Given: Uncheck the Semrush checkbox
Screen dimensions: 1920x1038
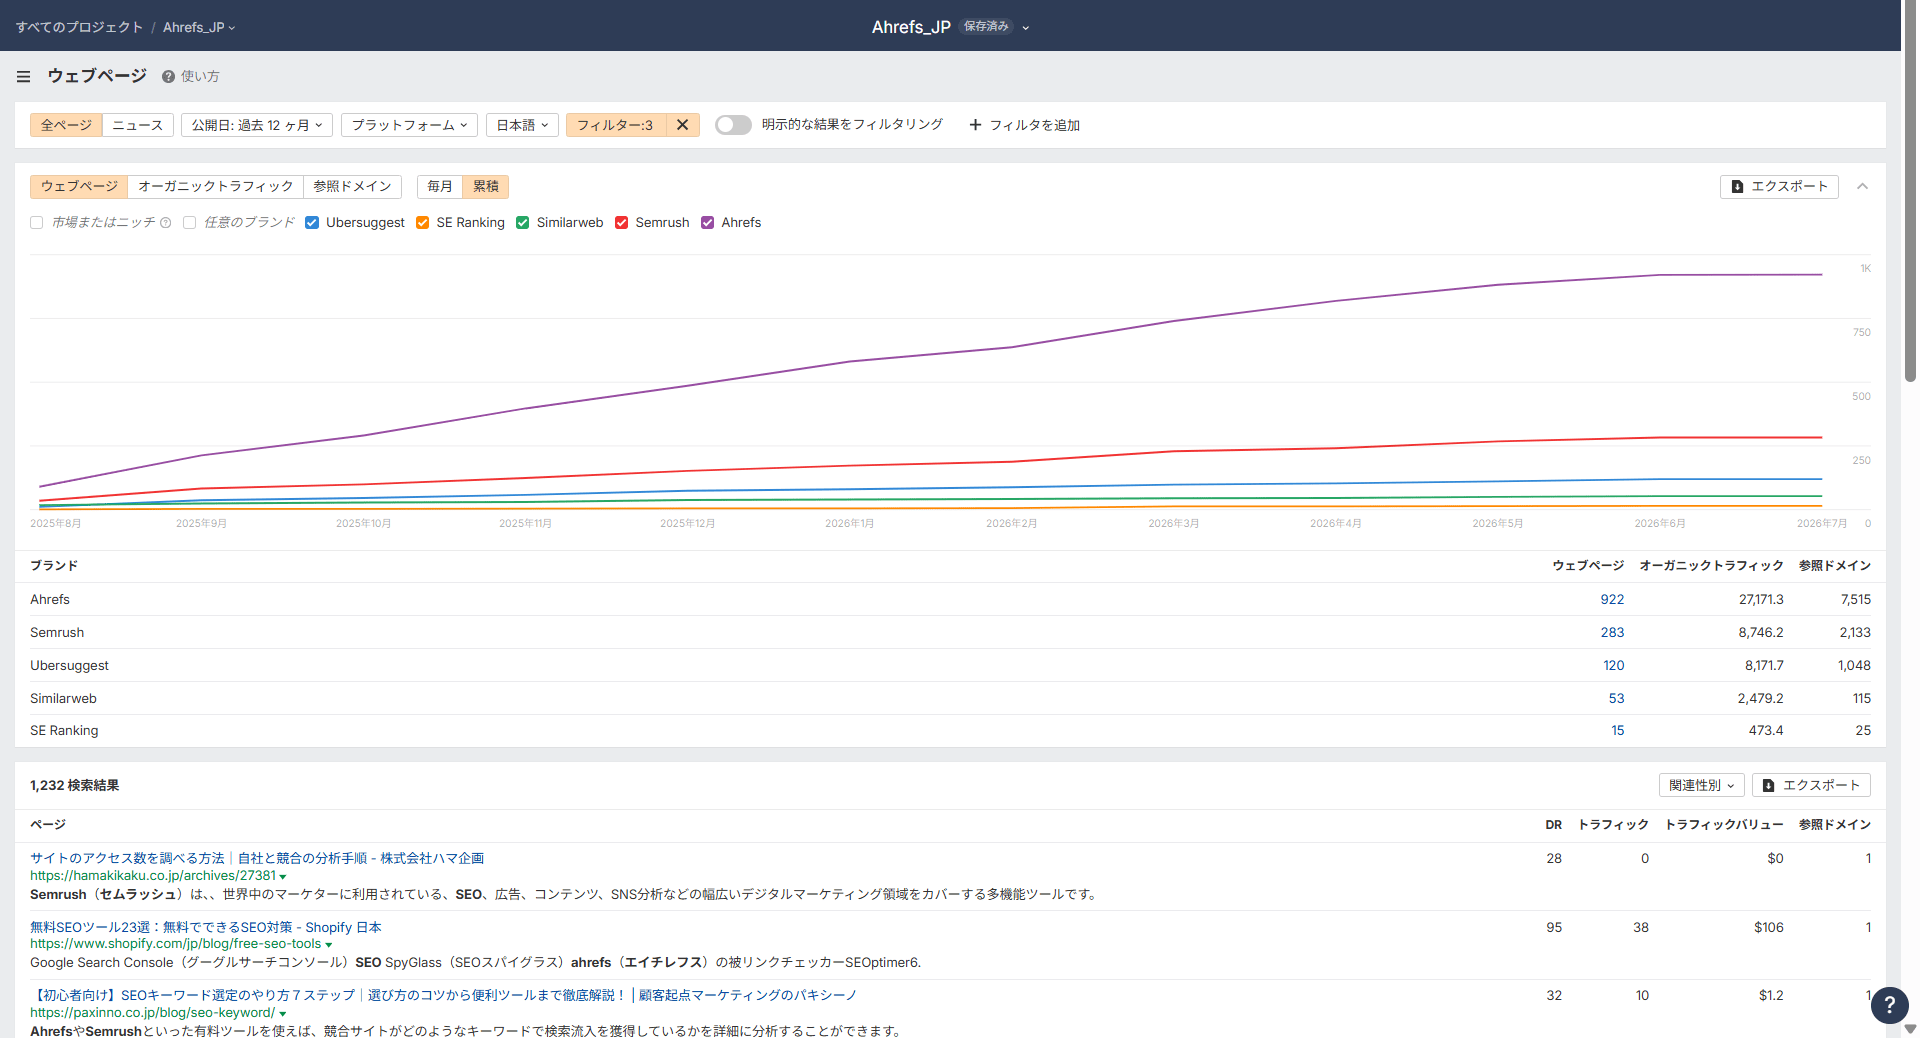Looking at the screenshot, I should [x=621, y=223].
